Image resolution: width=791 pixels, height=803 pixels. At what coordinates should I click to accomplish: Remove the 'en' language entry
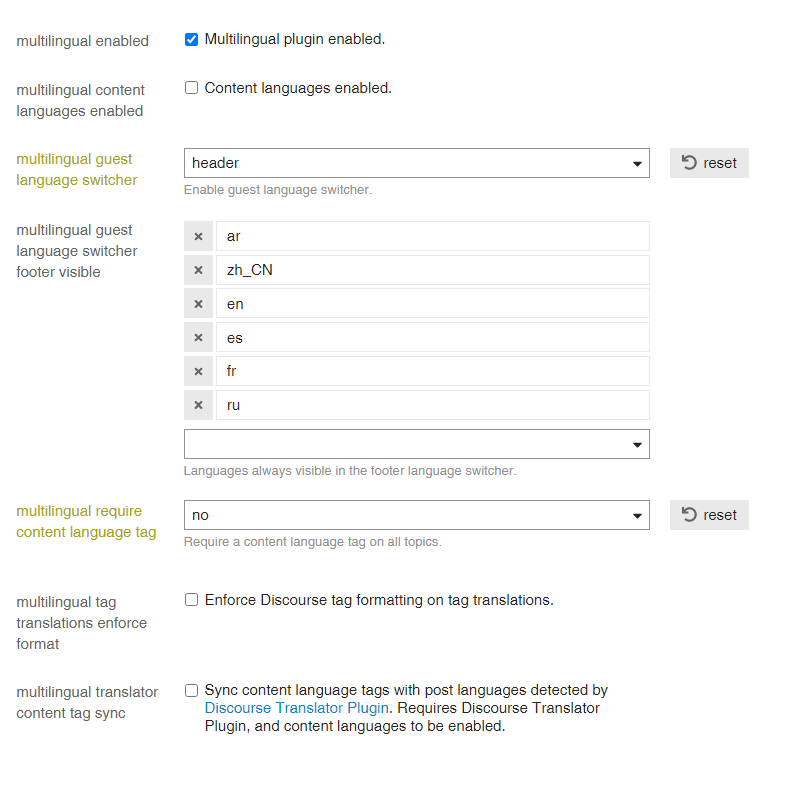198,304
